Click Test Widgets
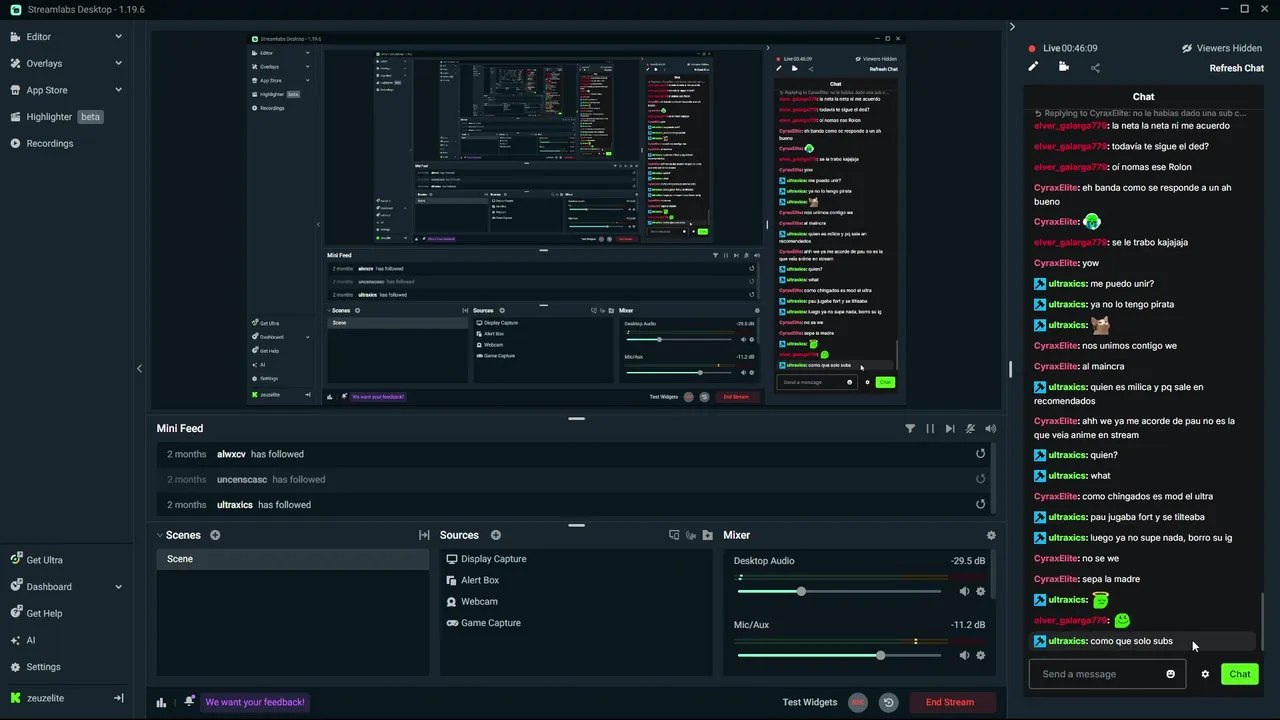 (810, 702)
